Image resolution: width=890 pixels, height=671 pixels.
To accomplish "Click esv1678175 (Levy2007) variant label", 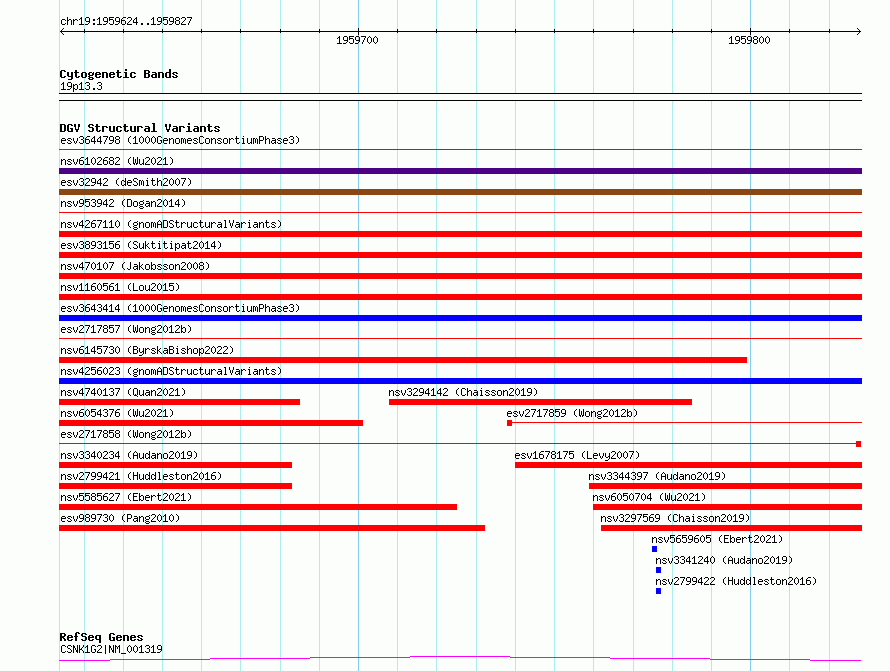I will point(577,455).
